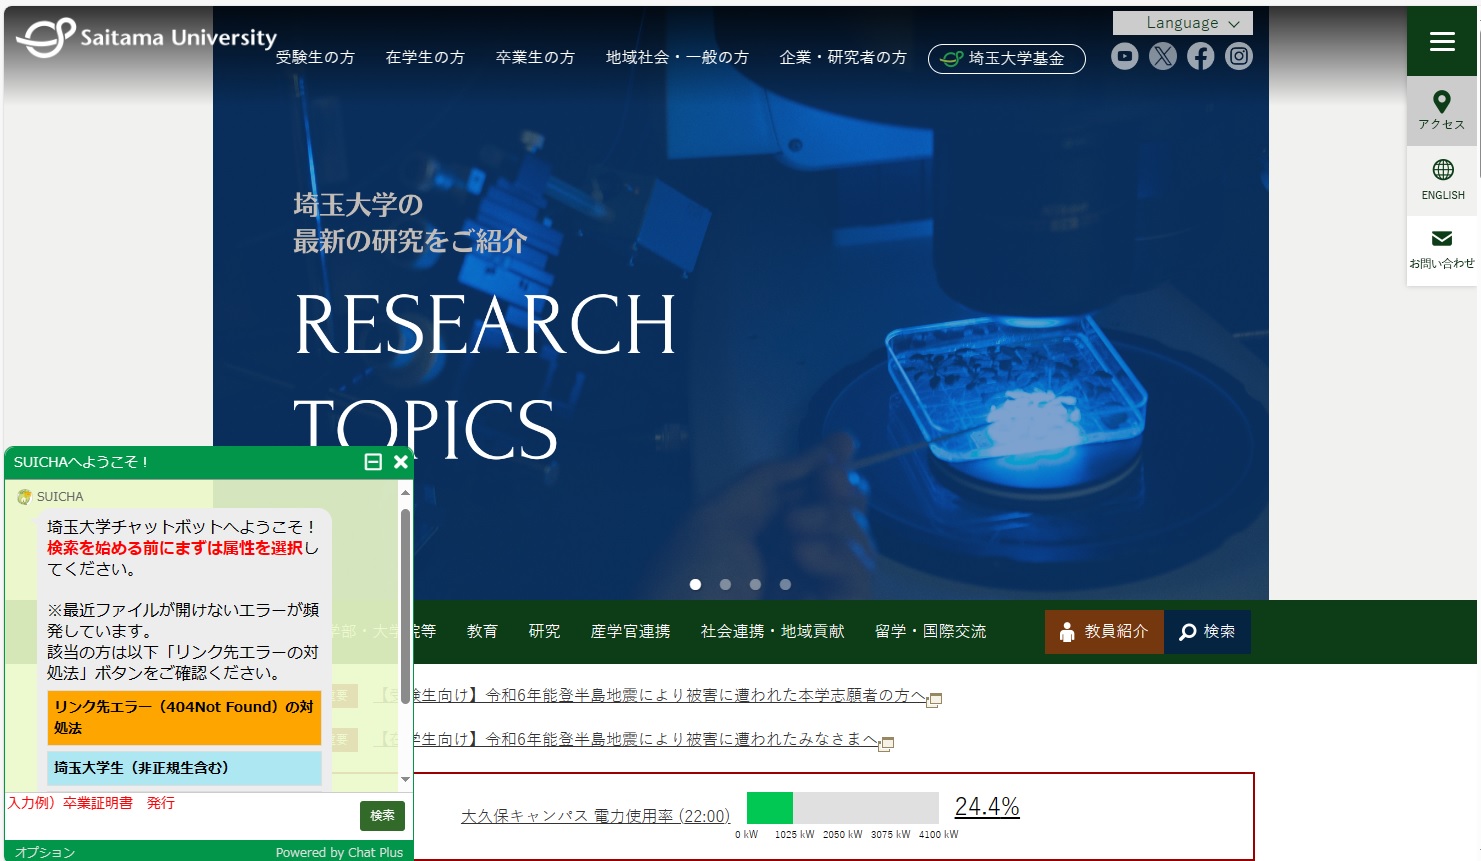Open the YouTube social icon

click(1124, 57)
